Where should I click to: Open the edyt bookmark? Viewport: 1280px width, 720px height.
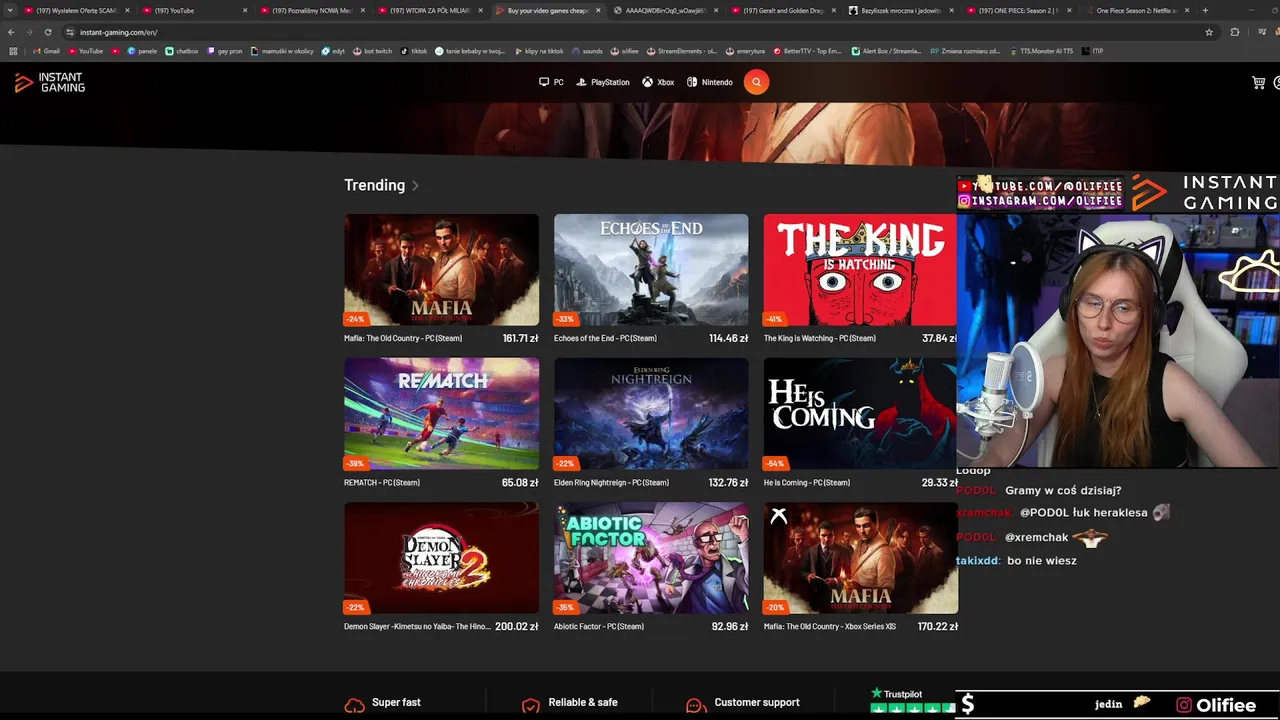tap(333, 51)
